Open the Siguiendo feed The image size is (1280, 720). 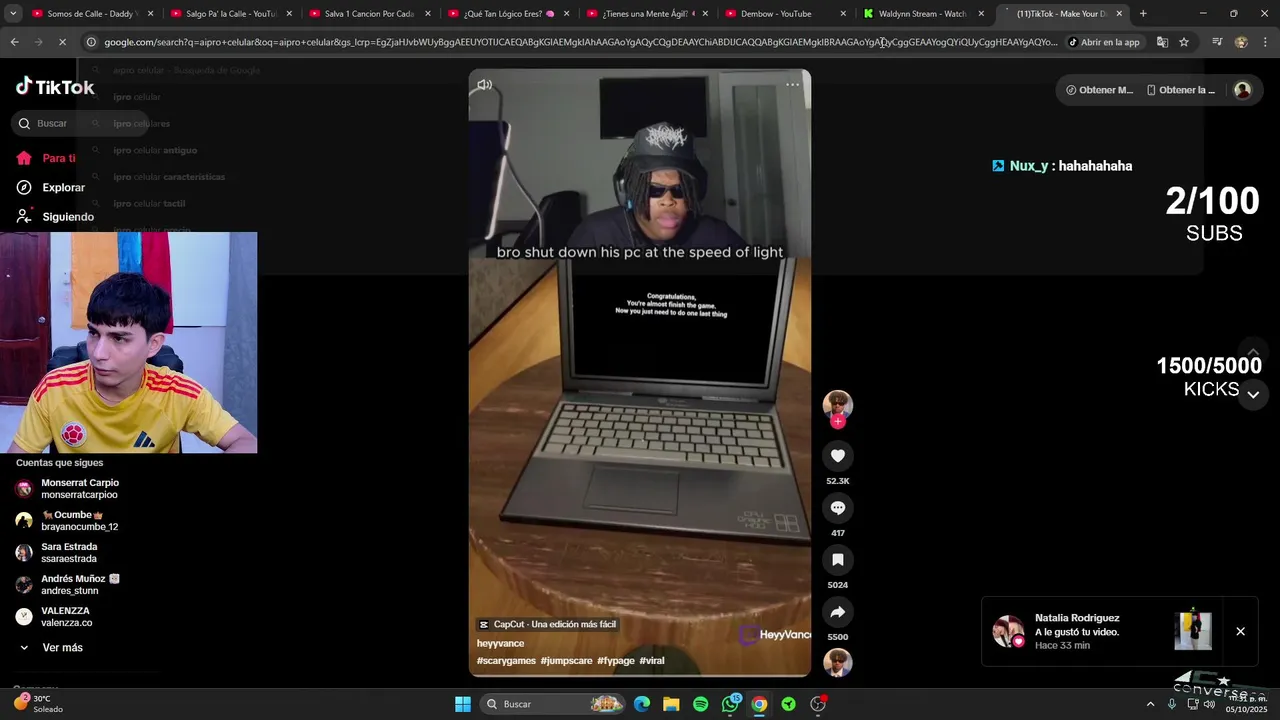[x=55, y=216]
